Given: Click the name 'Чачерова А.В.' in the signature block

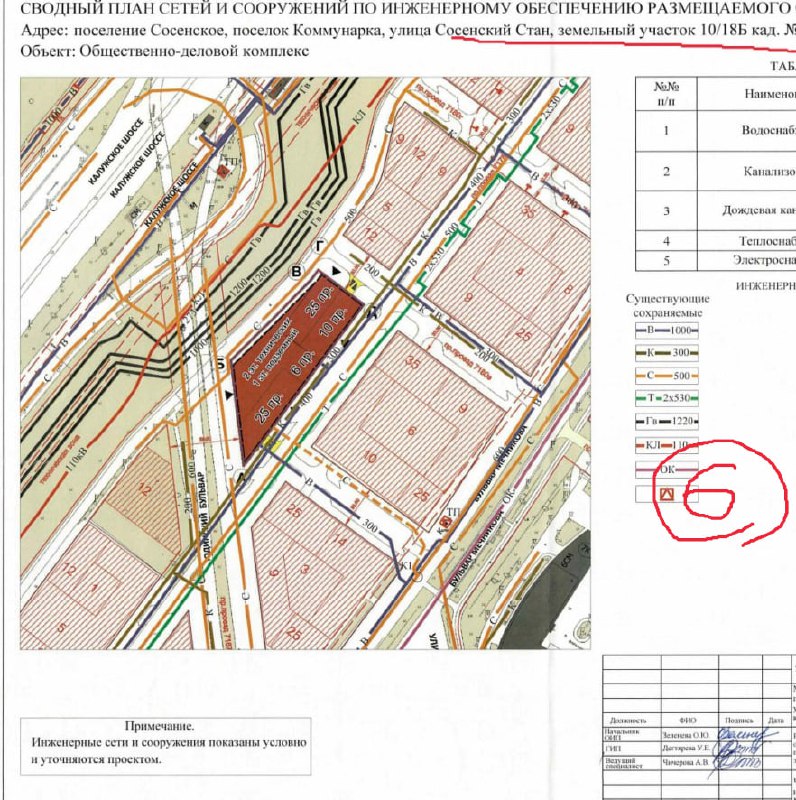Looking at the screenshot, I should (x=685, y=762).
